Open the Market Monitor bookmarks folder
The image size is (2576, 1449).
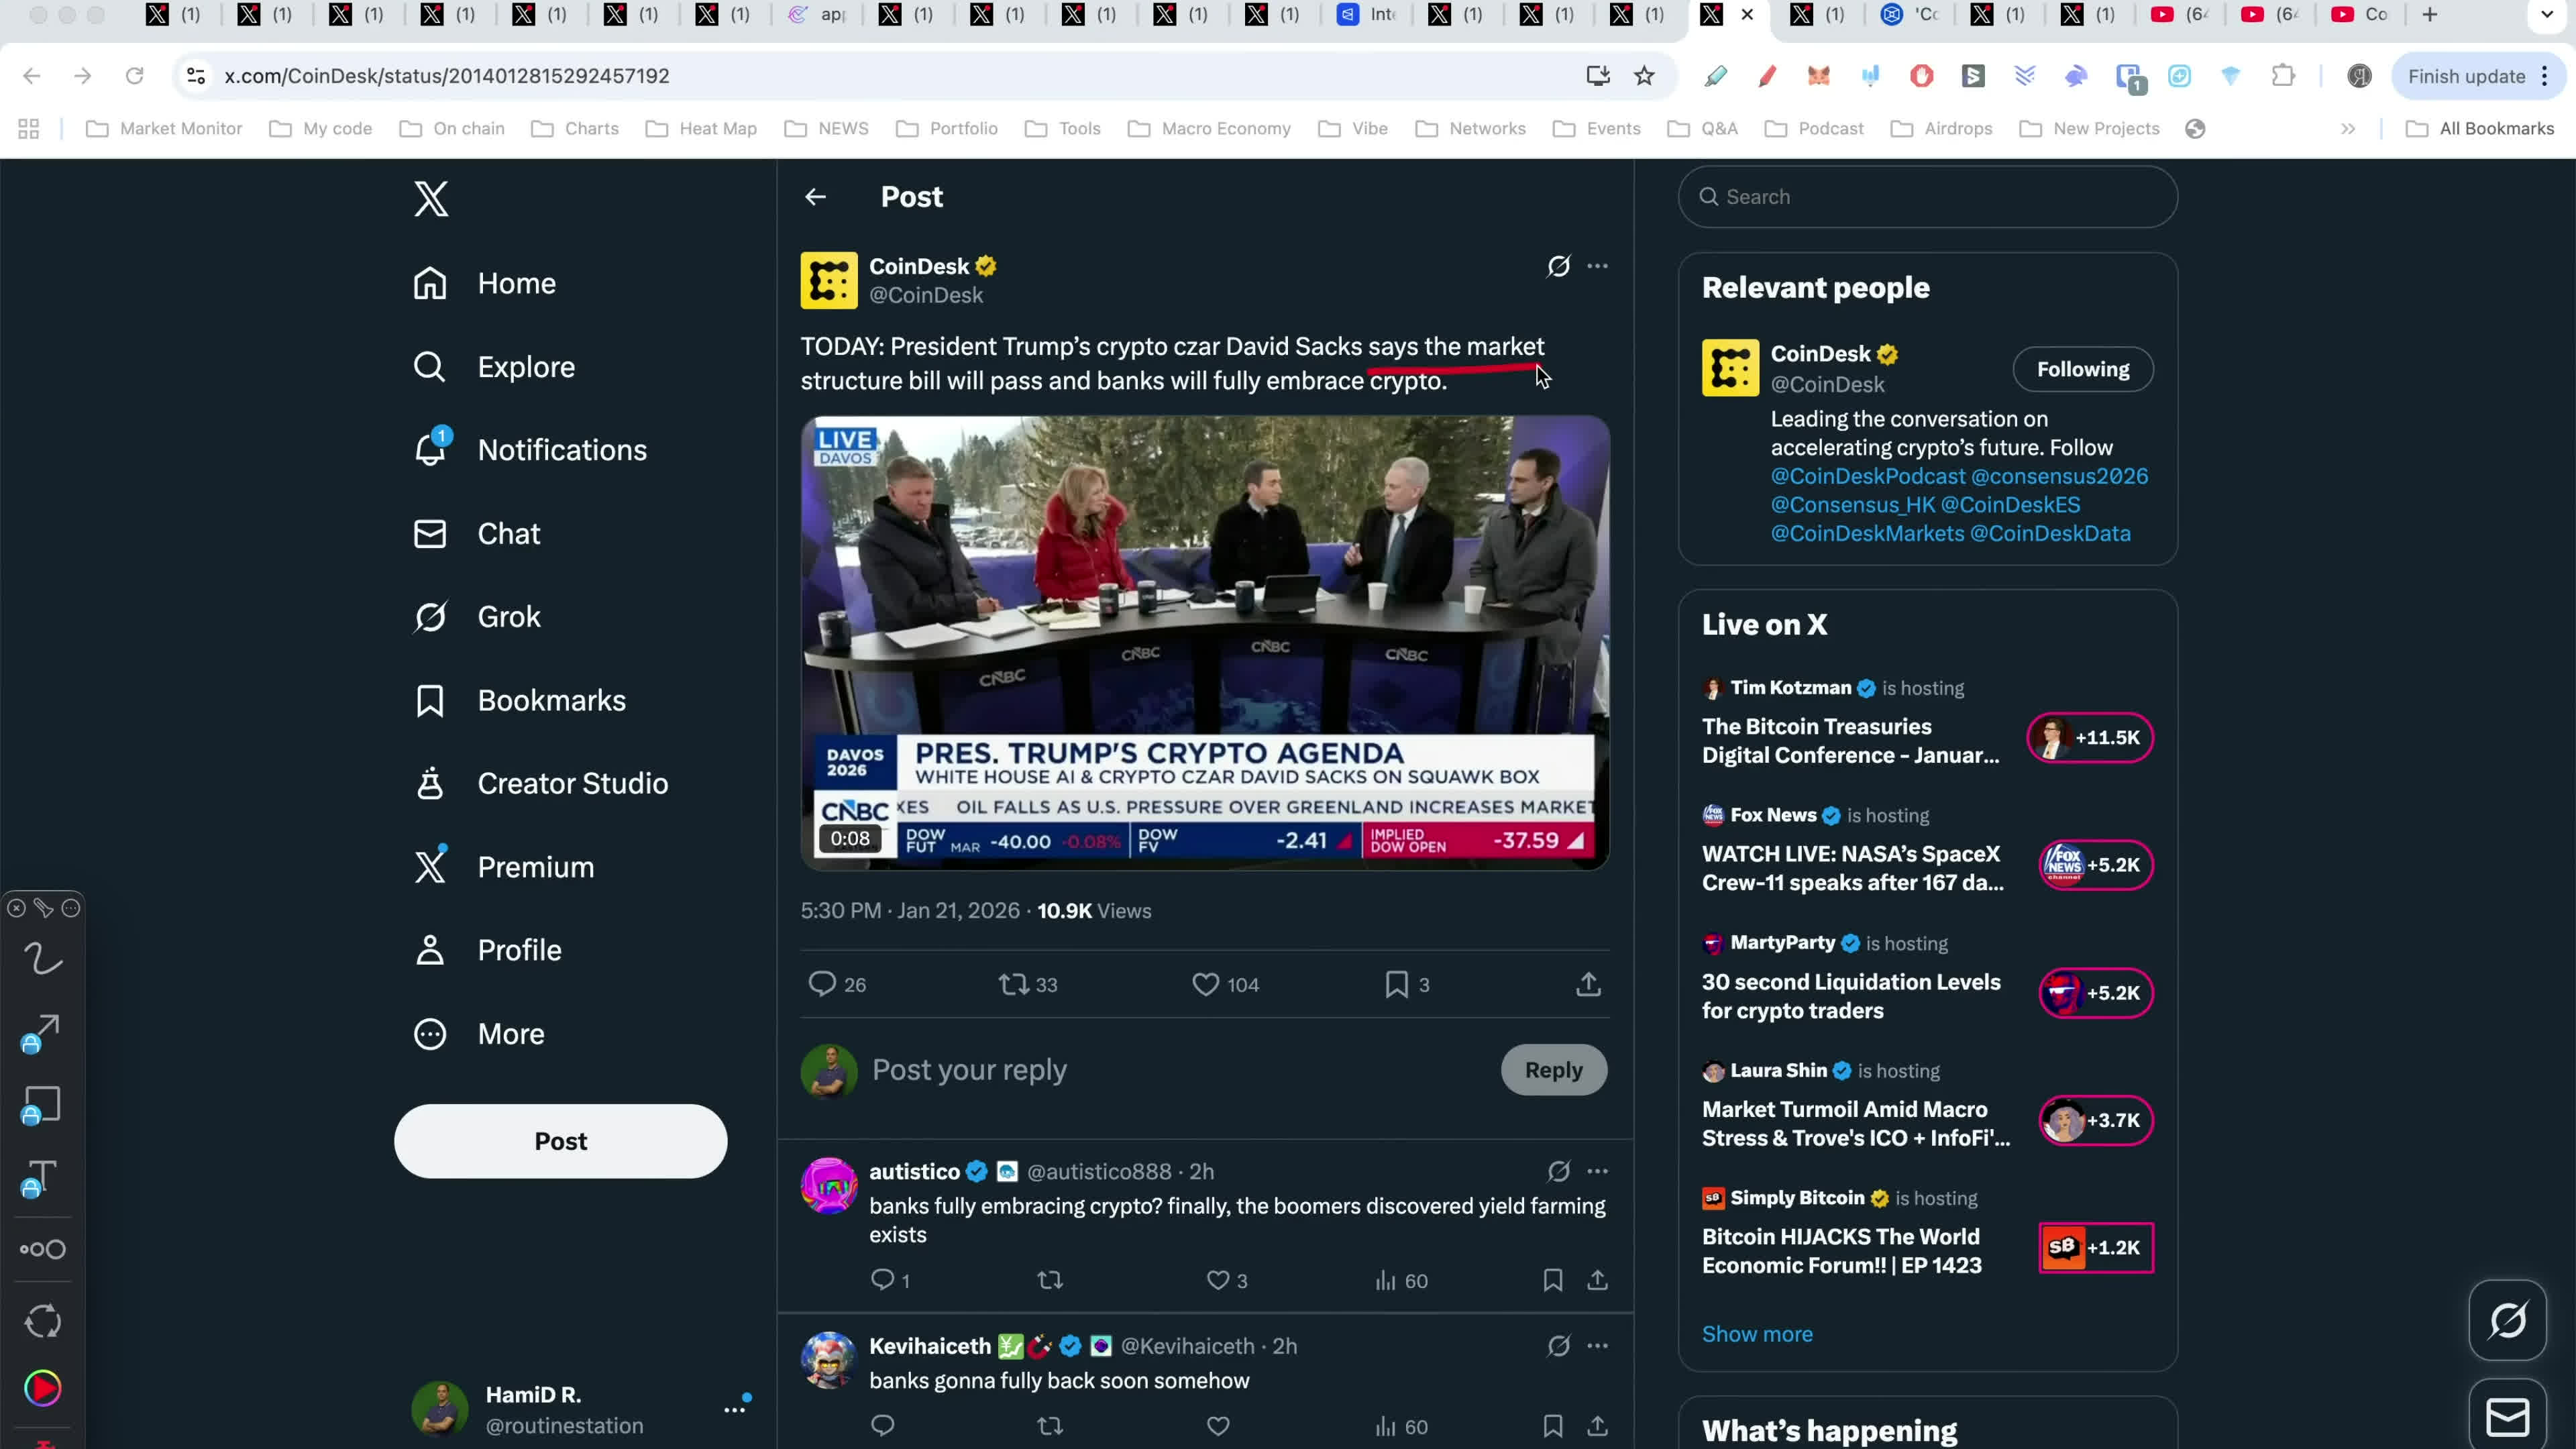coord(164,129)
